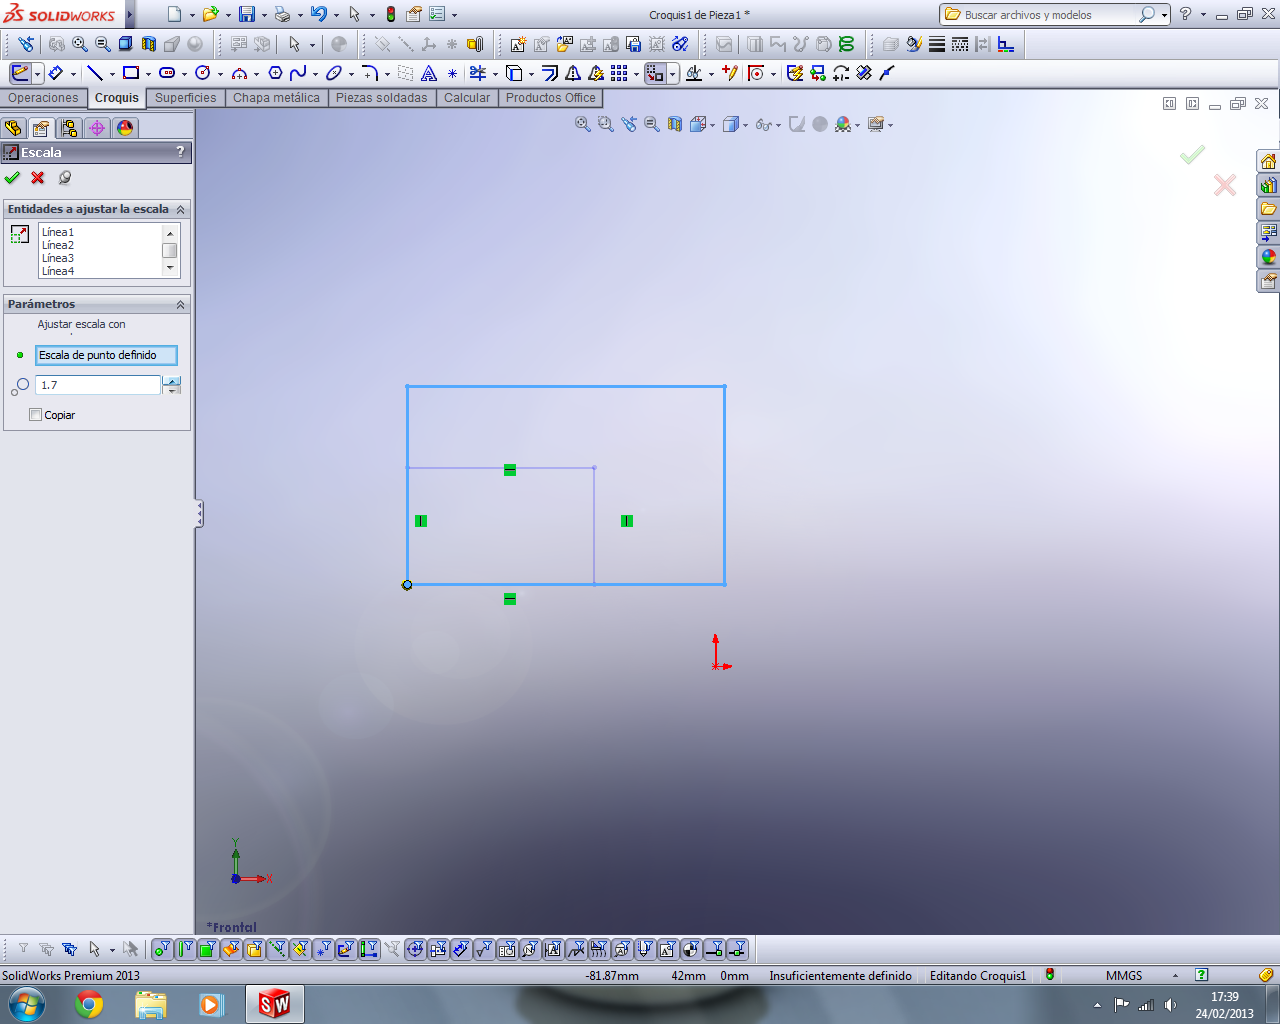Open the search options dropdown

pos(1165,15)
